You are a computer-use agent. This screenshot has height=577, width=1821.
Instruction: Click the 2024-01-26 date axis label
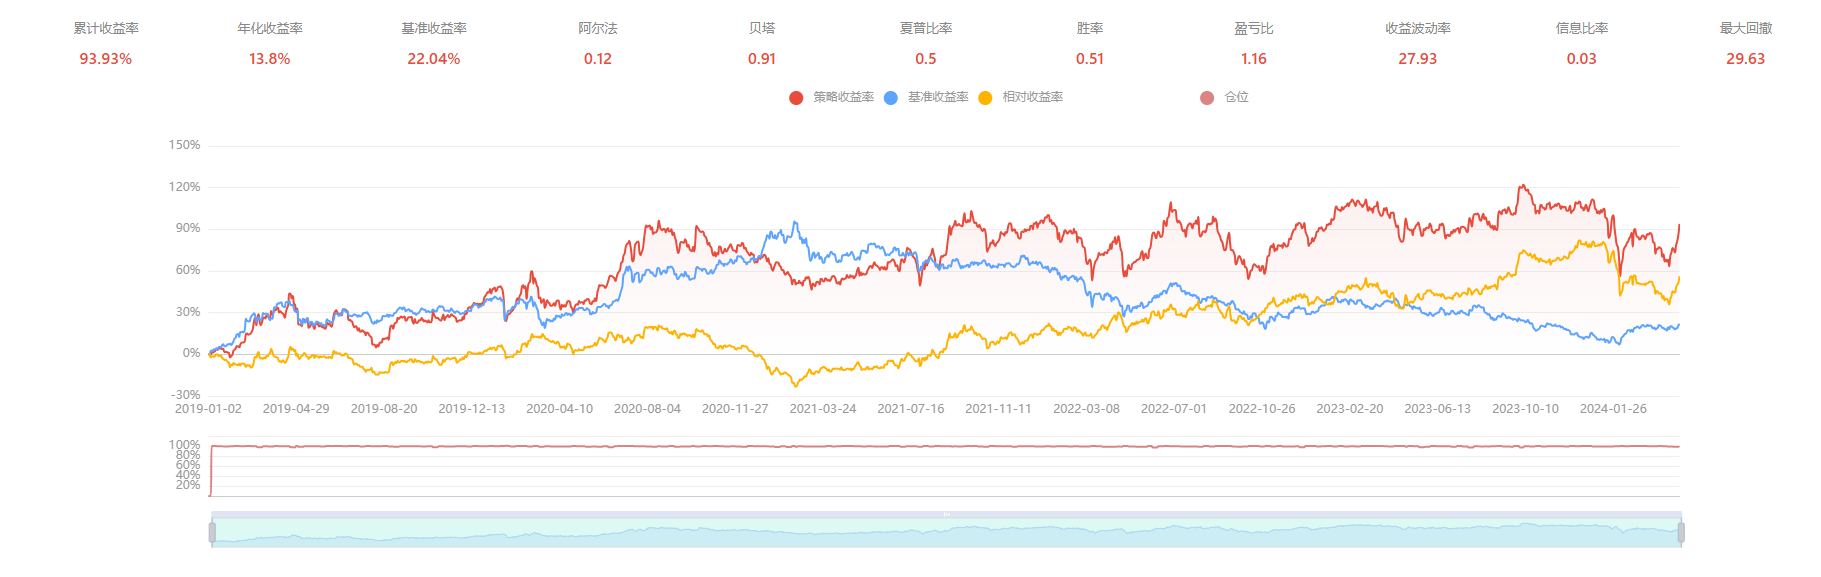(1613, 409)
